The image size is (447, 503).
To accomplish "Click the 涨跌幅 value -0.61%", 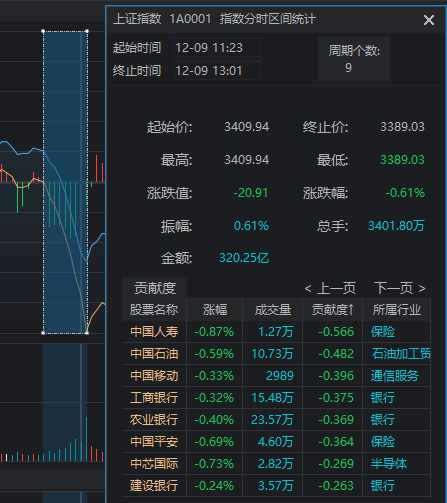I will (x=405, y=193).
